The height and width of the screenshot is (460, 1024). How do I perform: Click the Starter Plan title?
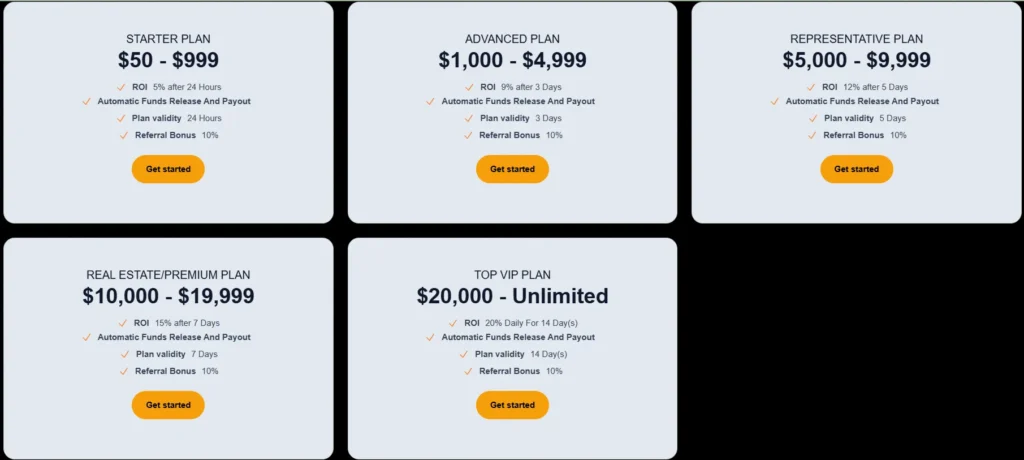point(168,39)
